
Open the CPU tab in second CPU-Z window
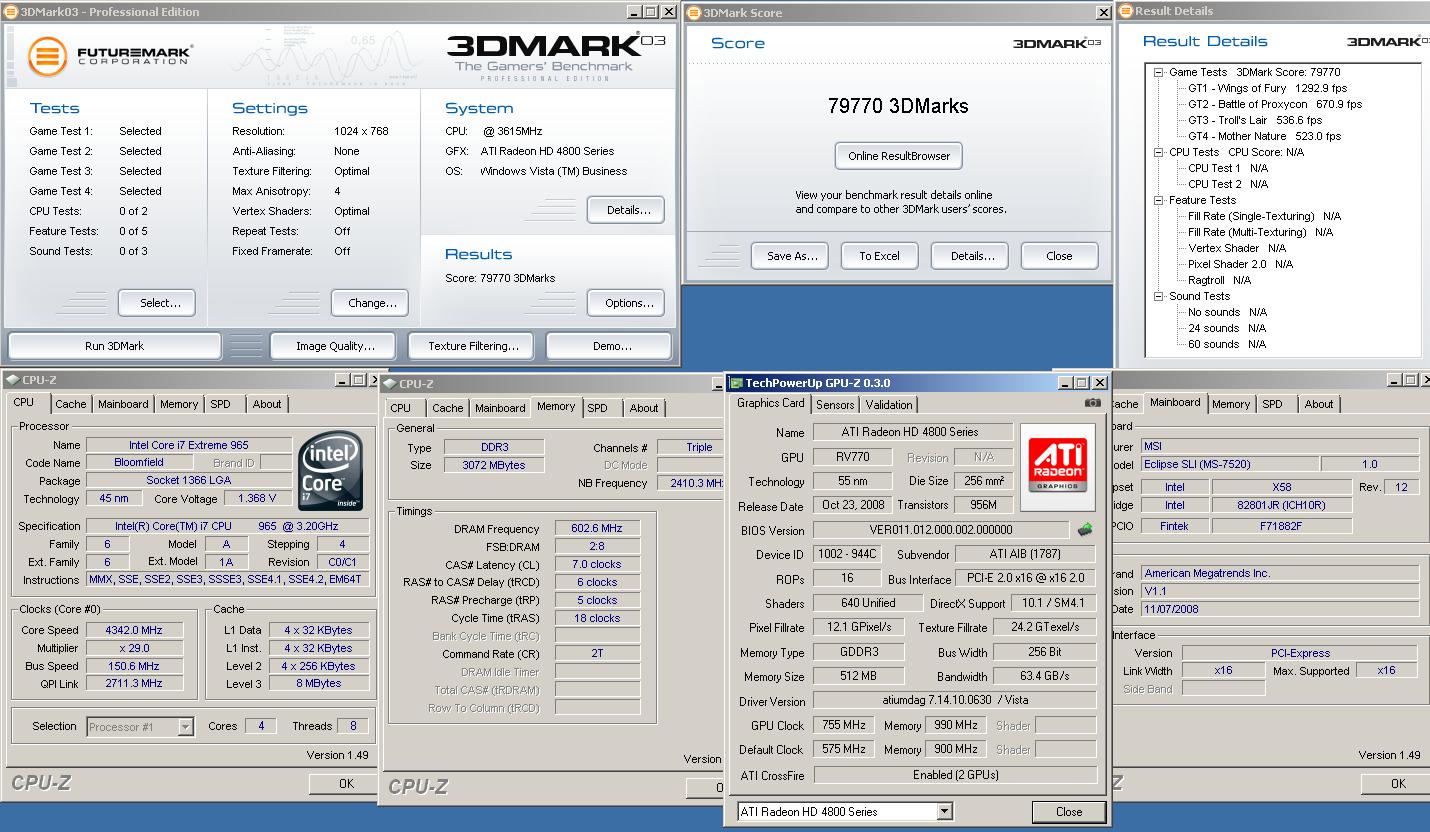(x=401, y=408)
